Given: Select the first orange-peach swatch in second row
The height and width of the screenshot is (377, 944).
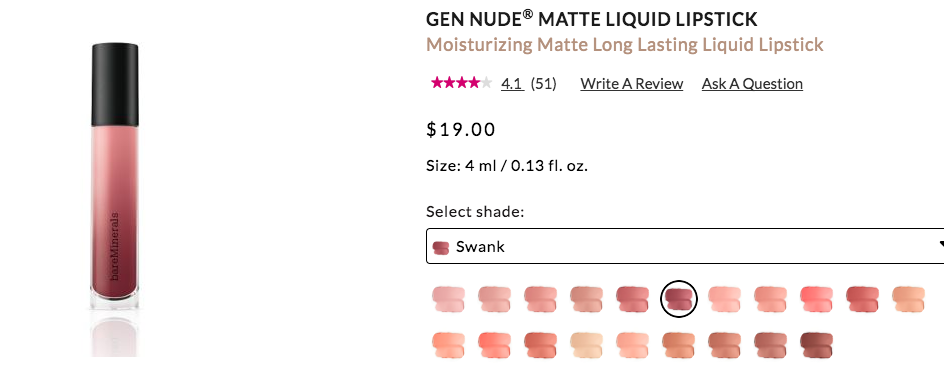Looking at the screenshot, I should tap(449, 345).
